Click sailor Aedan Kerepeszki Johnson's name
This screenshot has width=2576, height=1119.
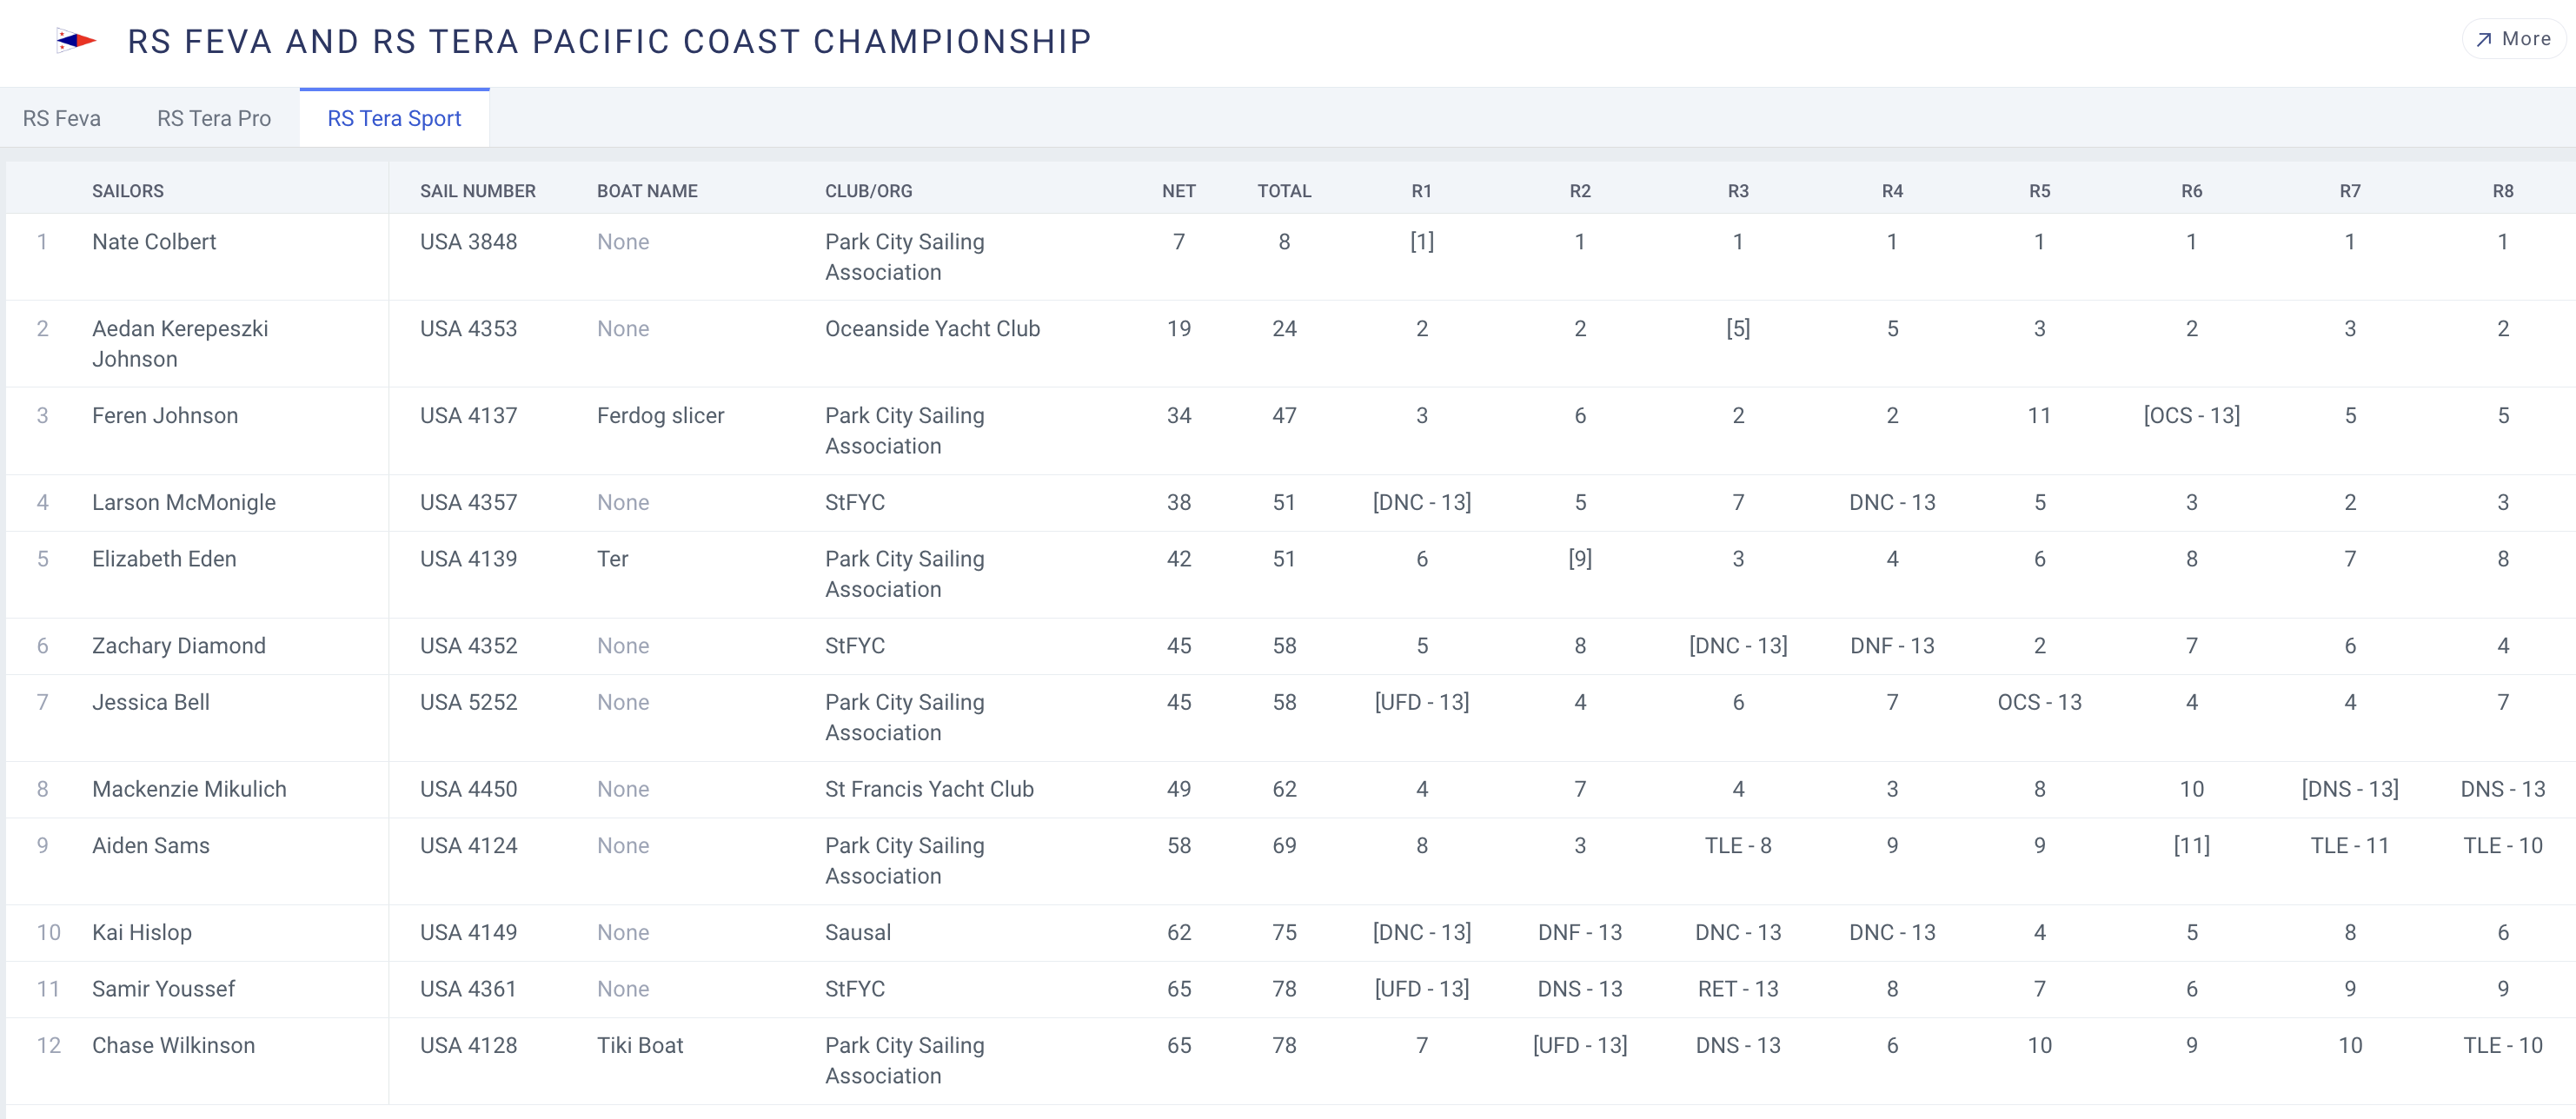(180, 343)
